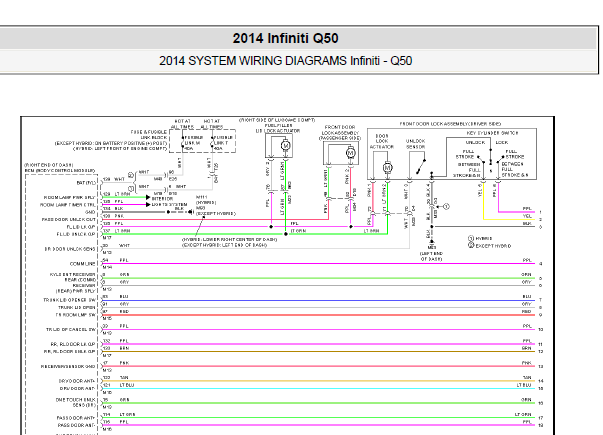The width and height of the screenshot is (603, 435).
Task: Click the blue Trunk Lid Opener SW wire
Action: (318, 300)
